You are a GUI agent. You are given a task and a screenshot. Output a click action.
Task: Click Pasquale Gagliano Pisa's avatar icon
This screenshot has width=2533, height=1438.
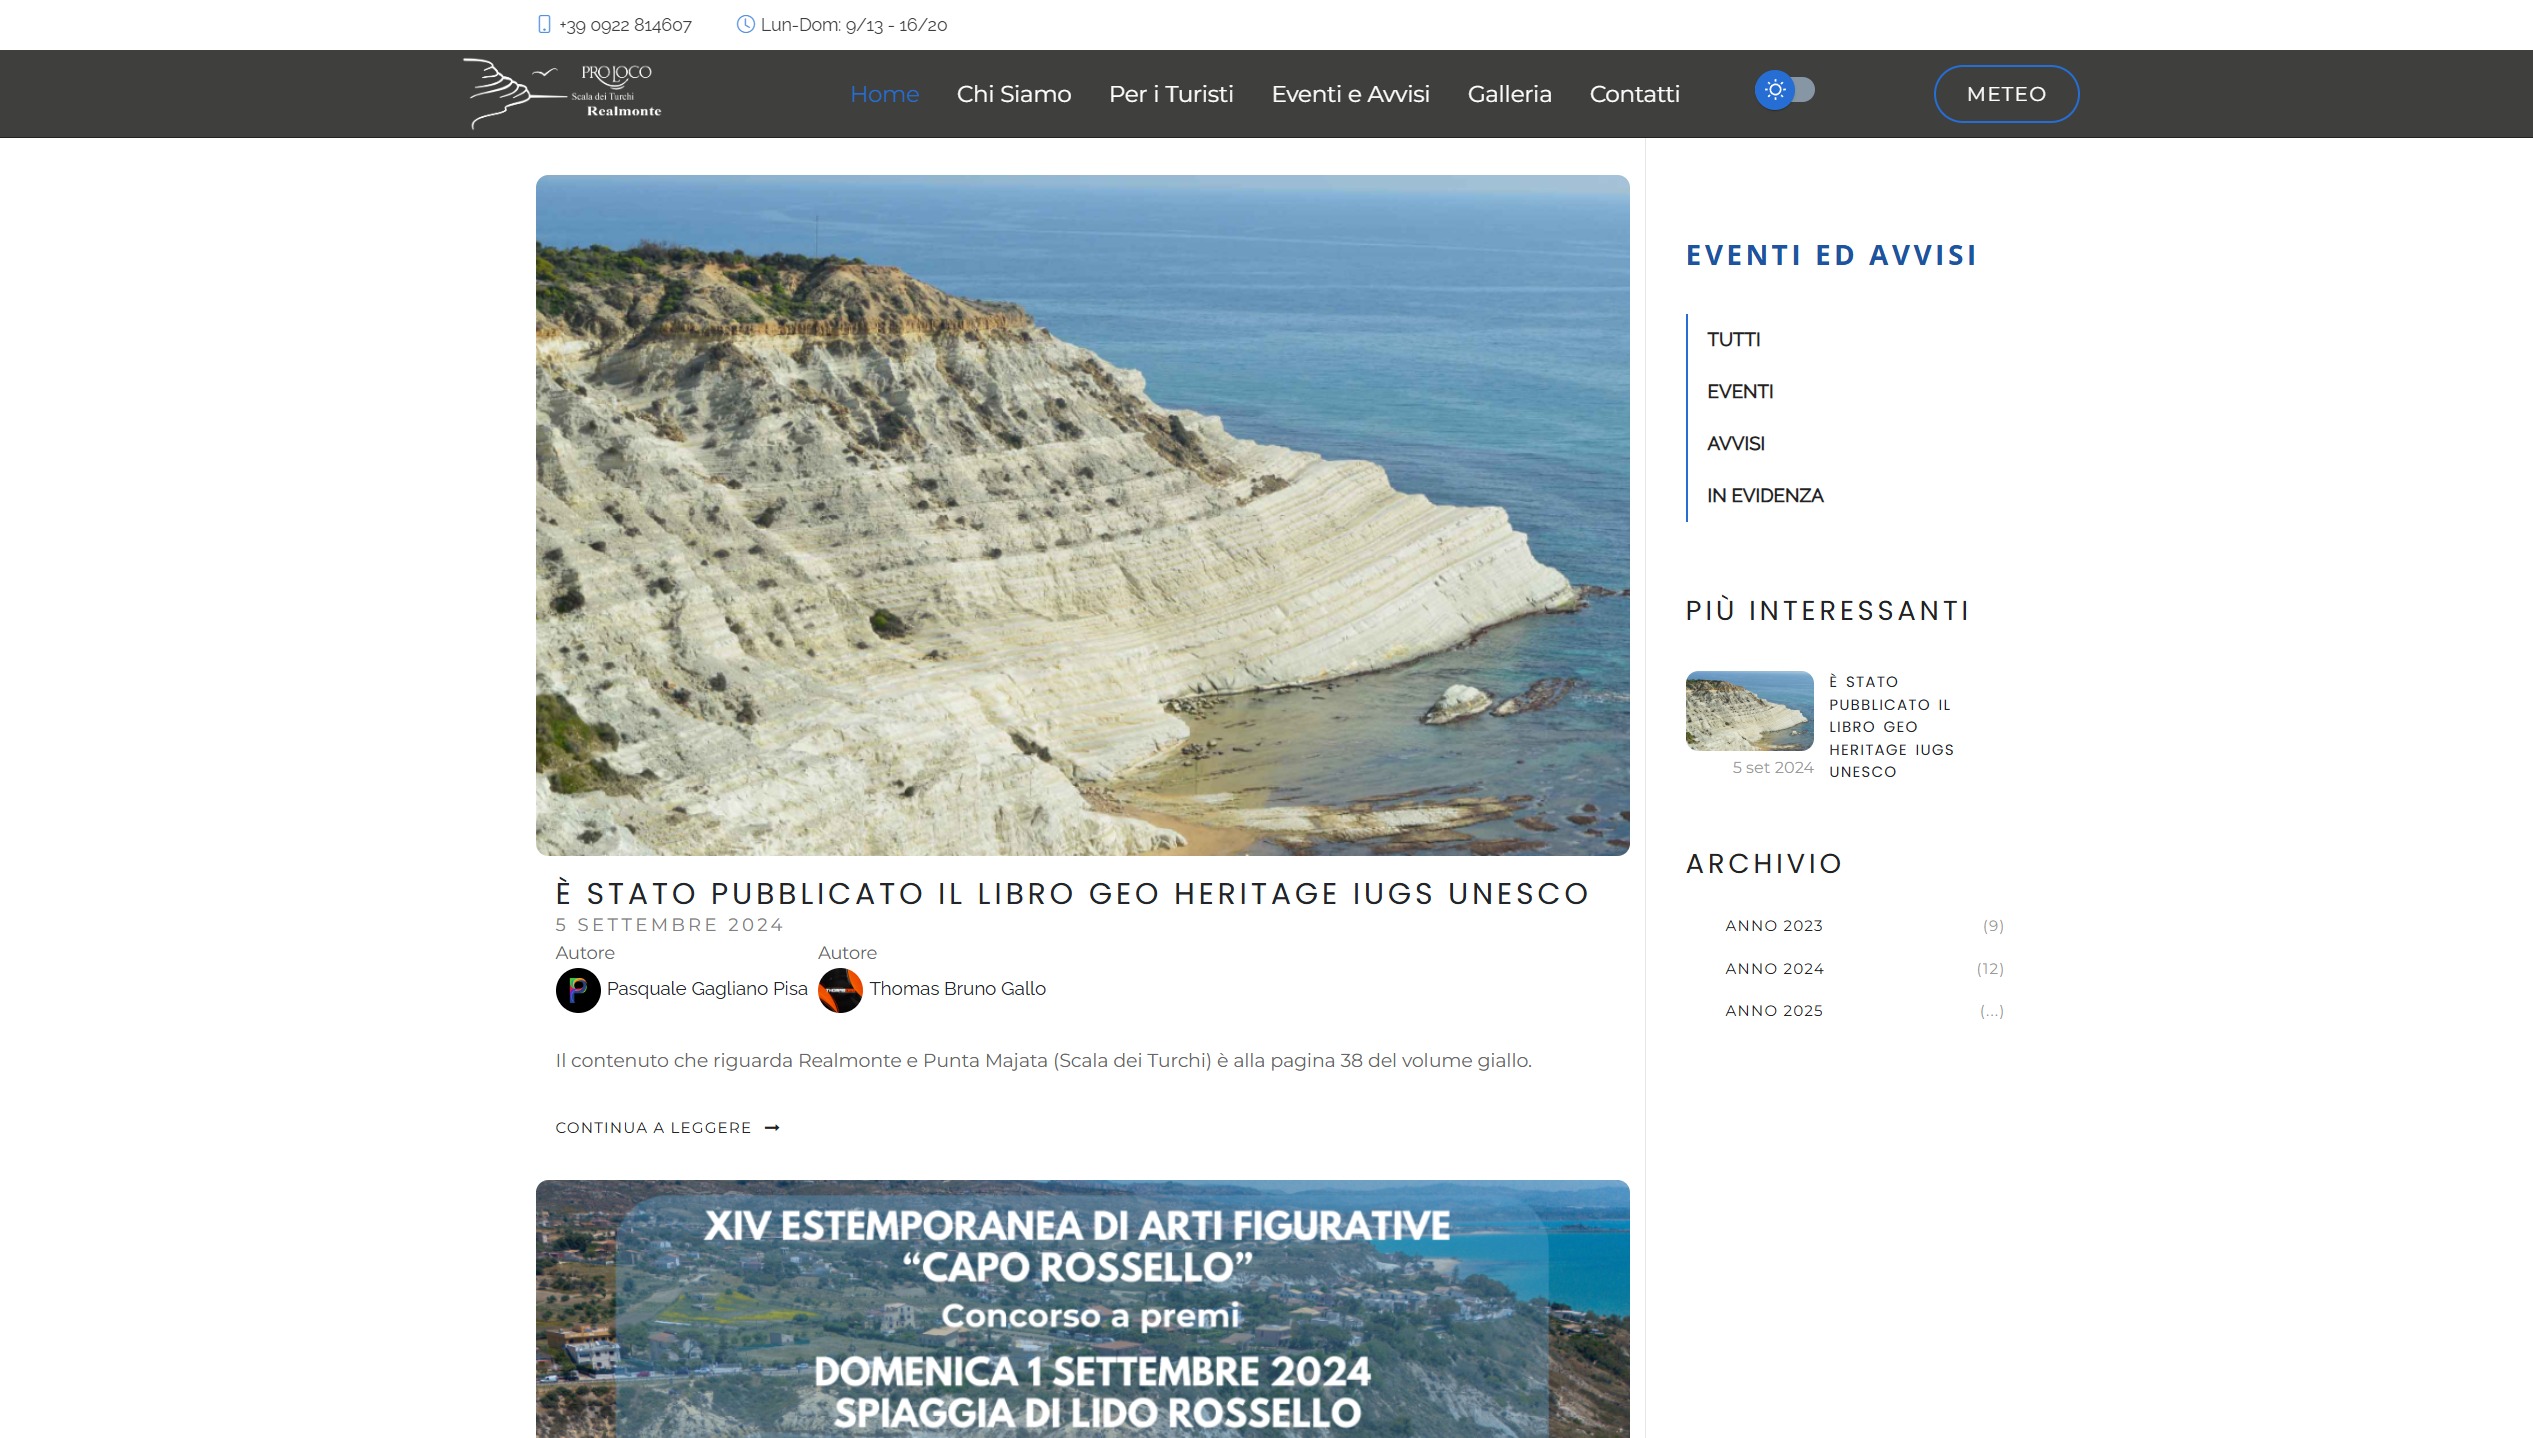(x=578, y=990)
